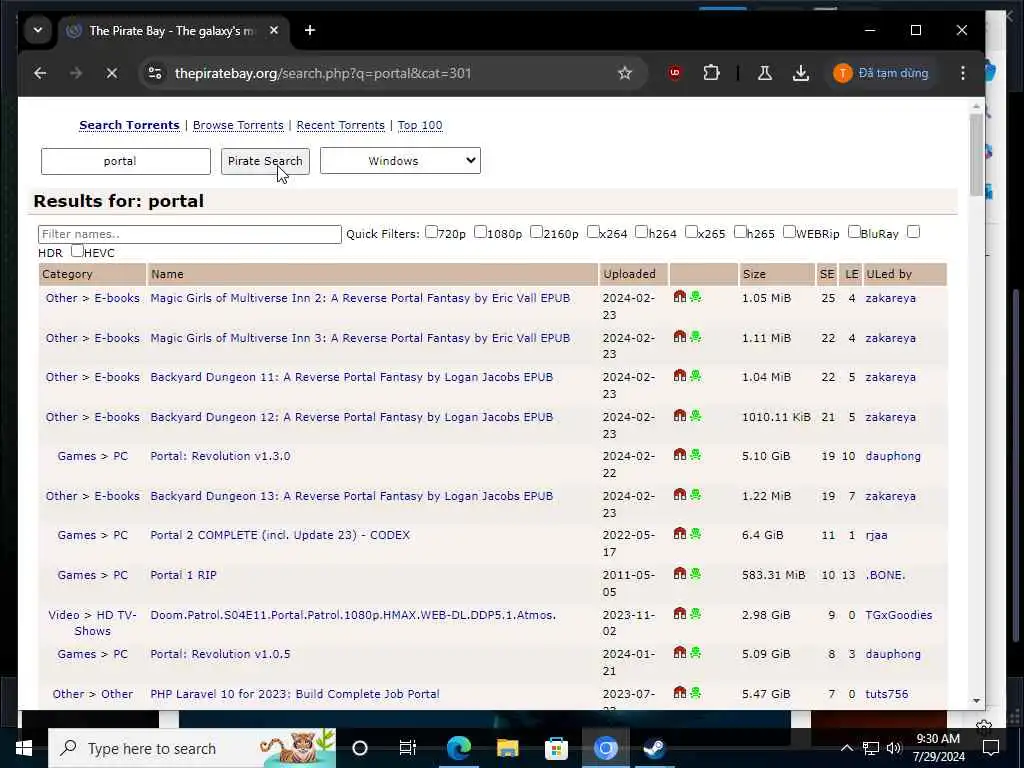Image resolution: width=1024 pixels, height=768 pixels.
Task: Tick the x265 filter checkbox
Action: point(691,232)
